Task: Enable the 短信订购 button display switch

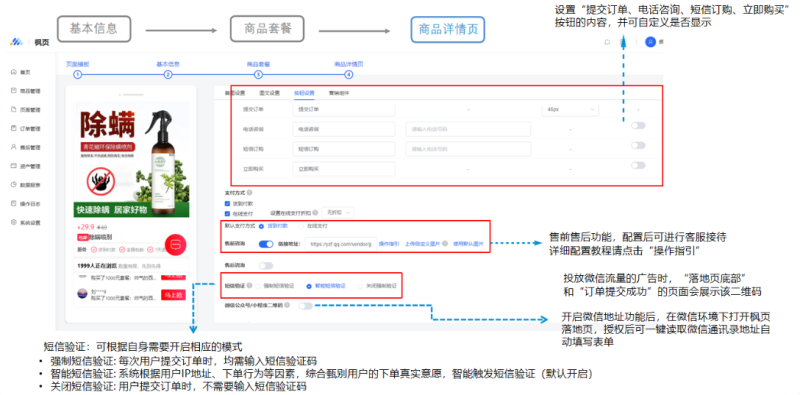Action: tap(638, 145)
